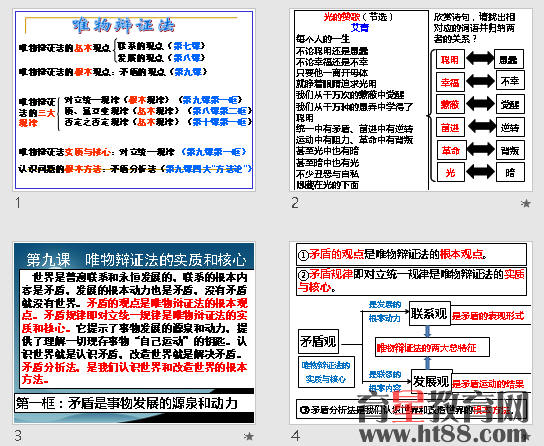This screenshot has height=446, width=544.
Task: Click the ② 矛盾规律 statement box on slide 4
Action: (411, 281)
